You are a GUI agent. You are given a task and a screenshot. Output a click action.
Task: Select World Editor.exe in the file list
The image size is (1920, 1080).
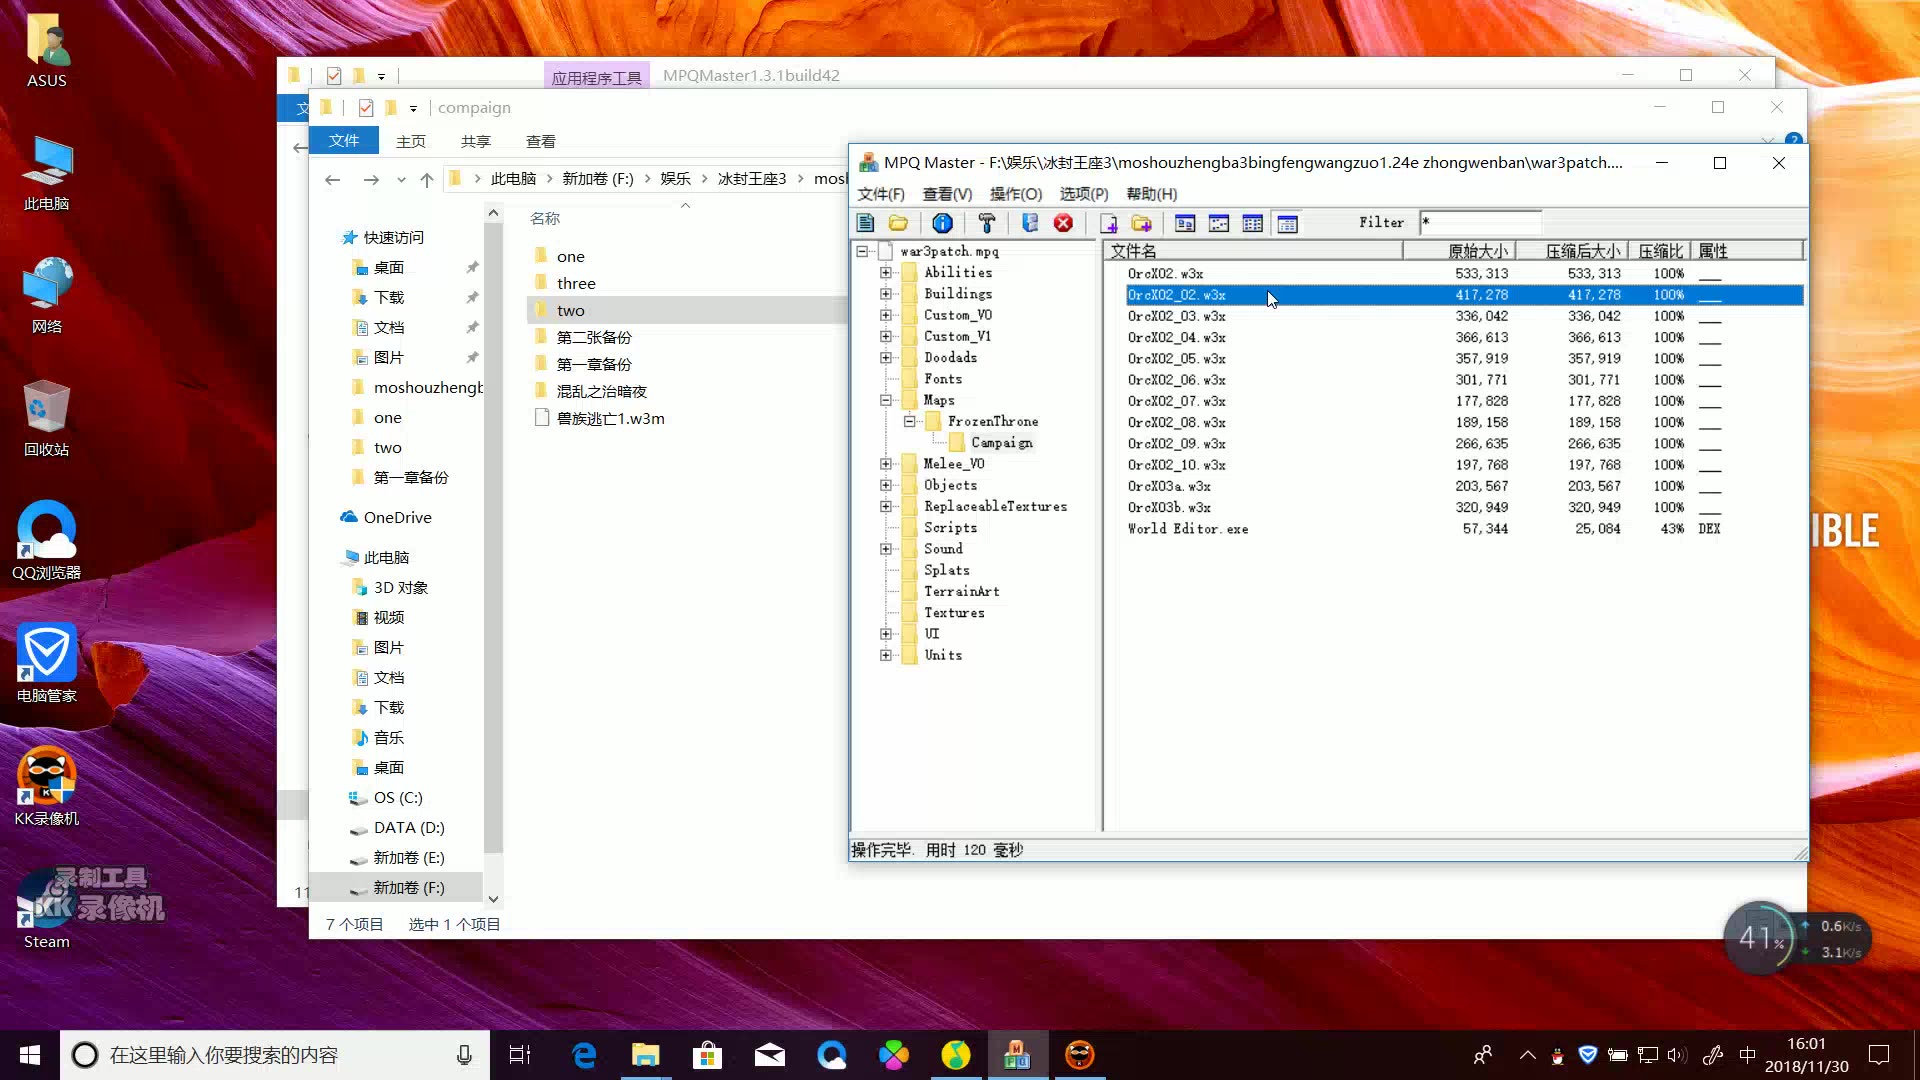tap(1188, 529)
